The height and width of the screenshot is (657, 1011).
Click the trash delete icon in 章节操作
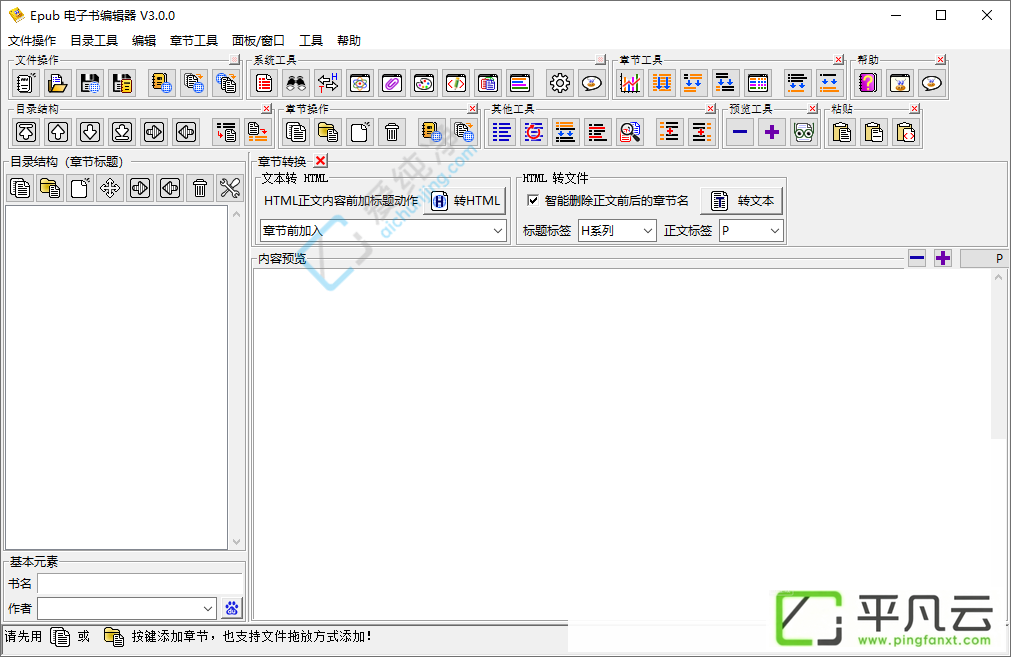click(x=392, y=132)
